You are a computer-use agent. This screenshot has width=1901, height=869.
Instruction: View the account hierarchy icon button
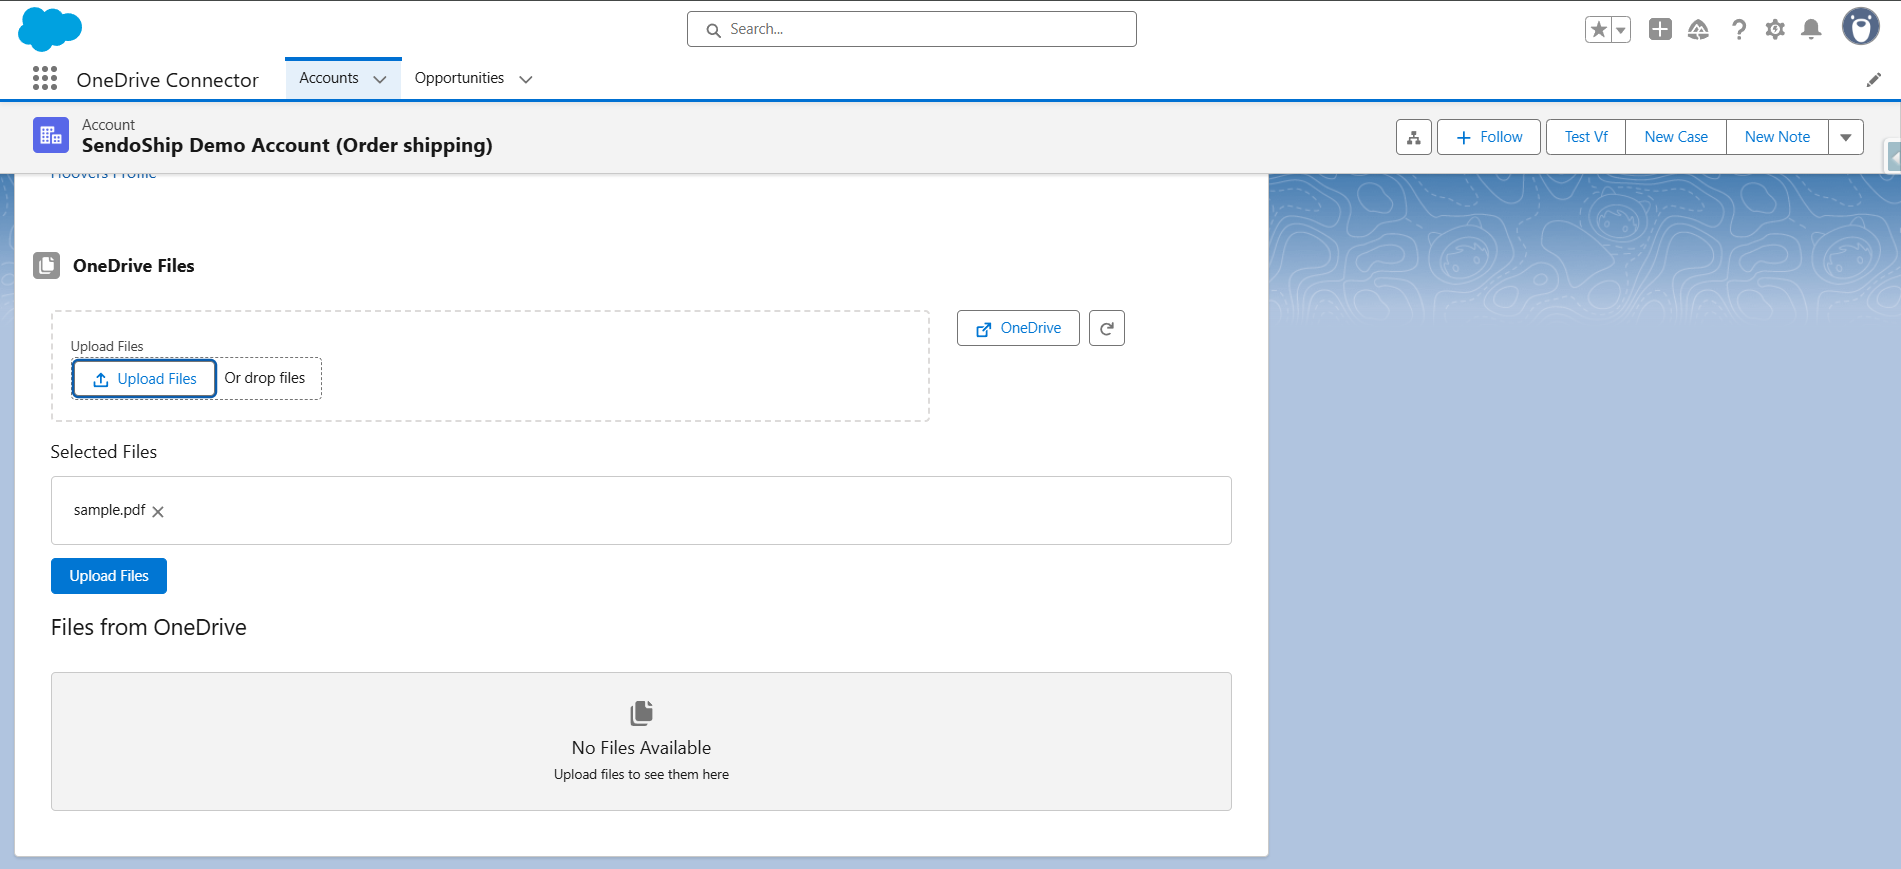1414,137
